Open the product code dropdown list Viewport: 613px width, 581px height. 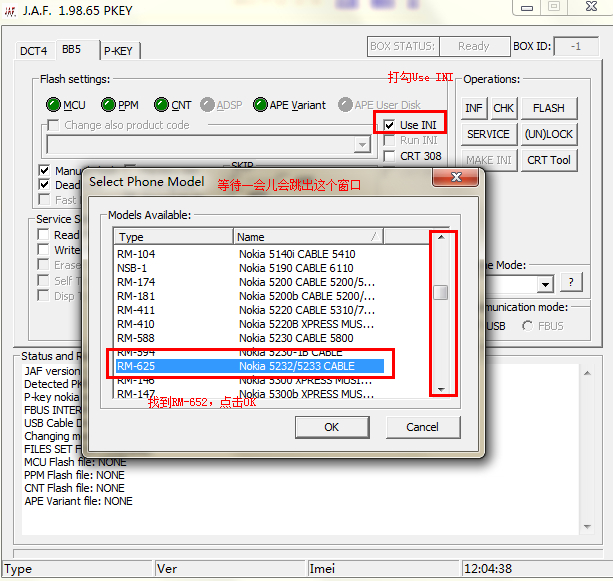(x=362, y=145)
